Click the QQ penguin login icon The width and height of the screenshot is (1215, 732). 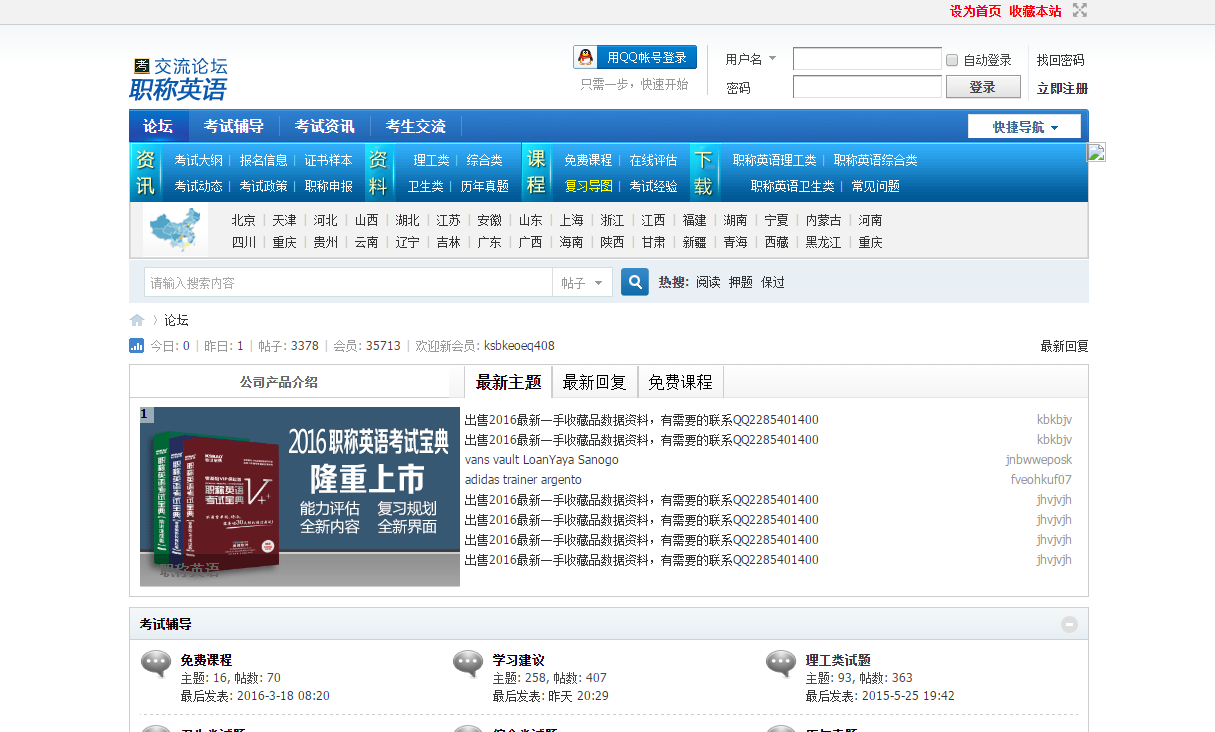click(x=585, y=57)
